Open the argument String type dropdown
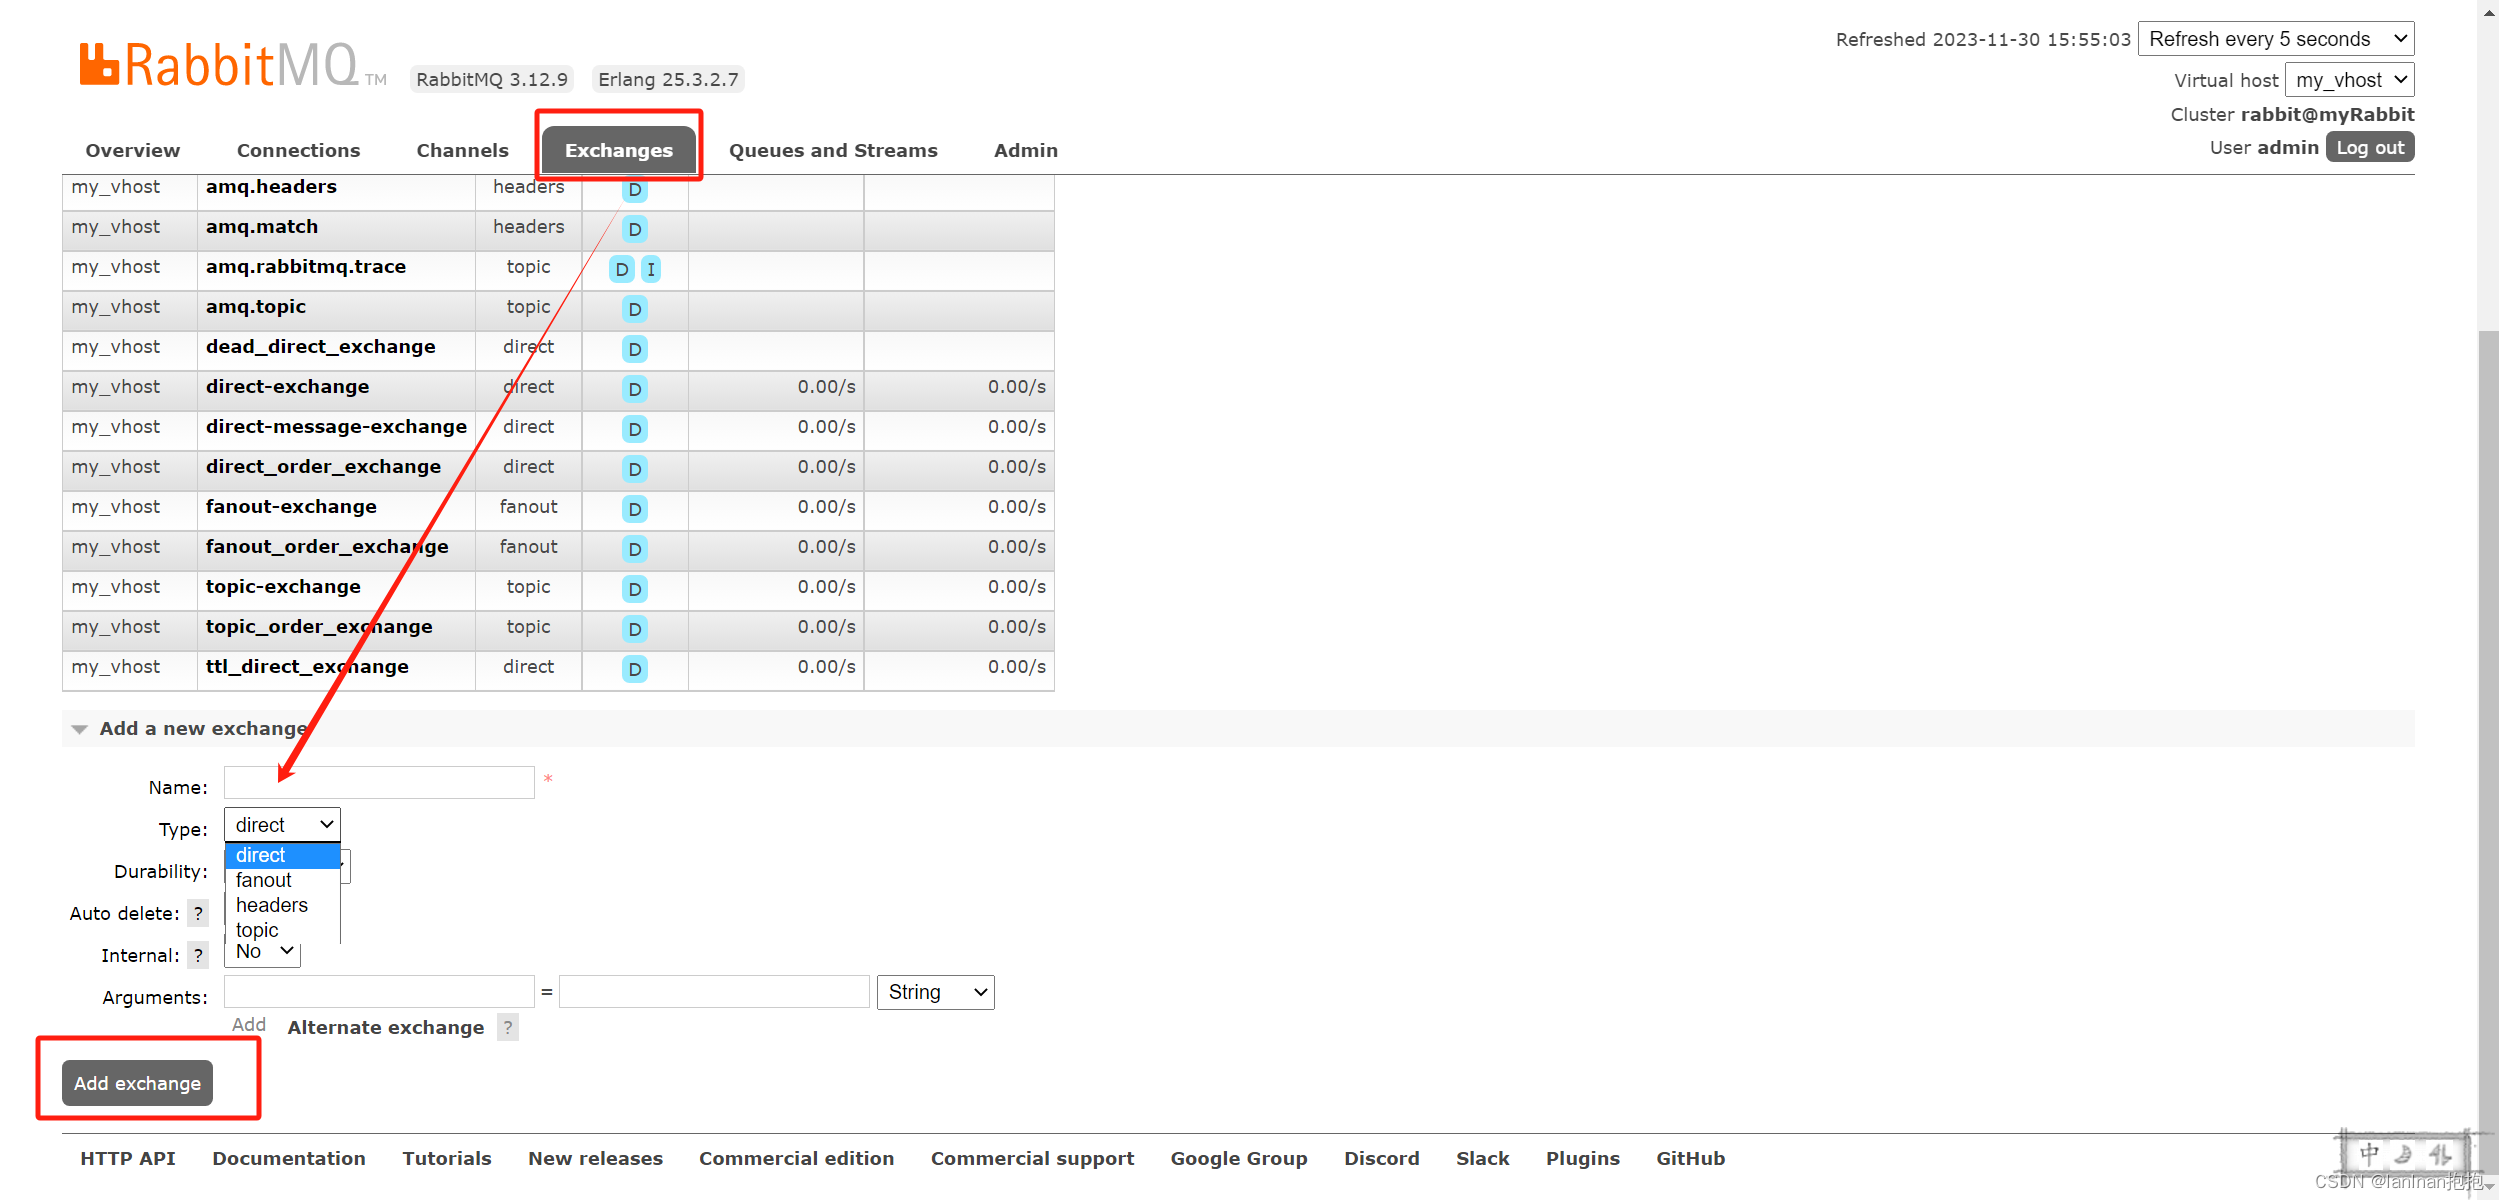Viewport: 2499px width, 1200px height. (936, 992)
